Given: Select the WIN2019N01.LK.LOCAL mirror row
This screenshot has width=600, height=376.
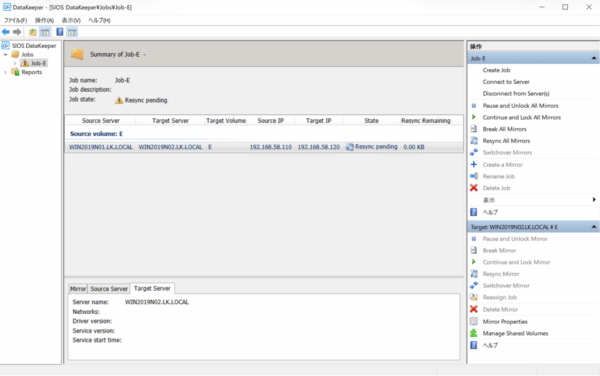Looking at the screenshot, I should point(264,147).
